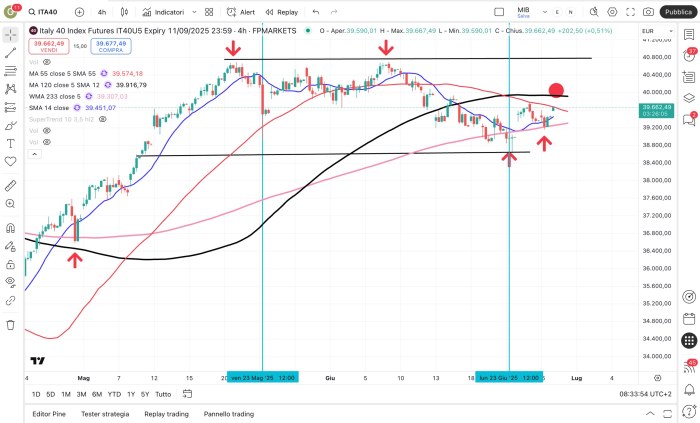
Task: Select the crosshair cursor tool
Action: click(11, 33)
